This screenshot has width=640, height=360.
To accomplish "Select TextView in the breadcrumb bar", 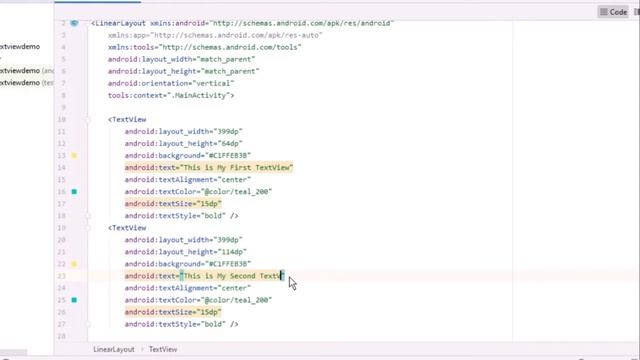I will tap(163, 349).
